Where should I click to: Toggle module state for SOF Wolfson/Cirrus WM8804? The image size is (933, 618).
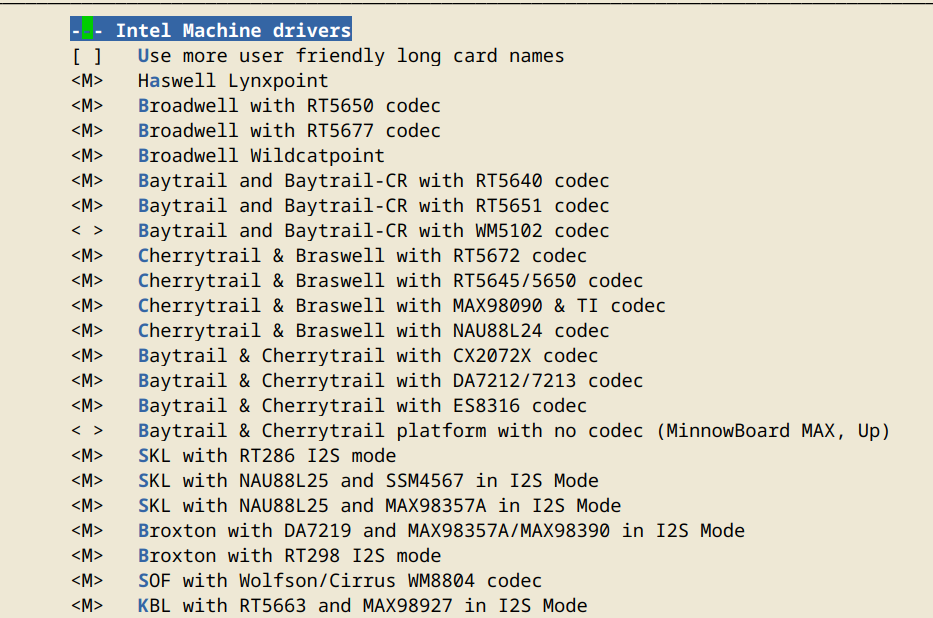tap(87, 581)
